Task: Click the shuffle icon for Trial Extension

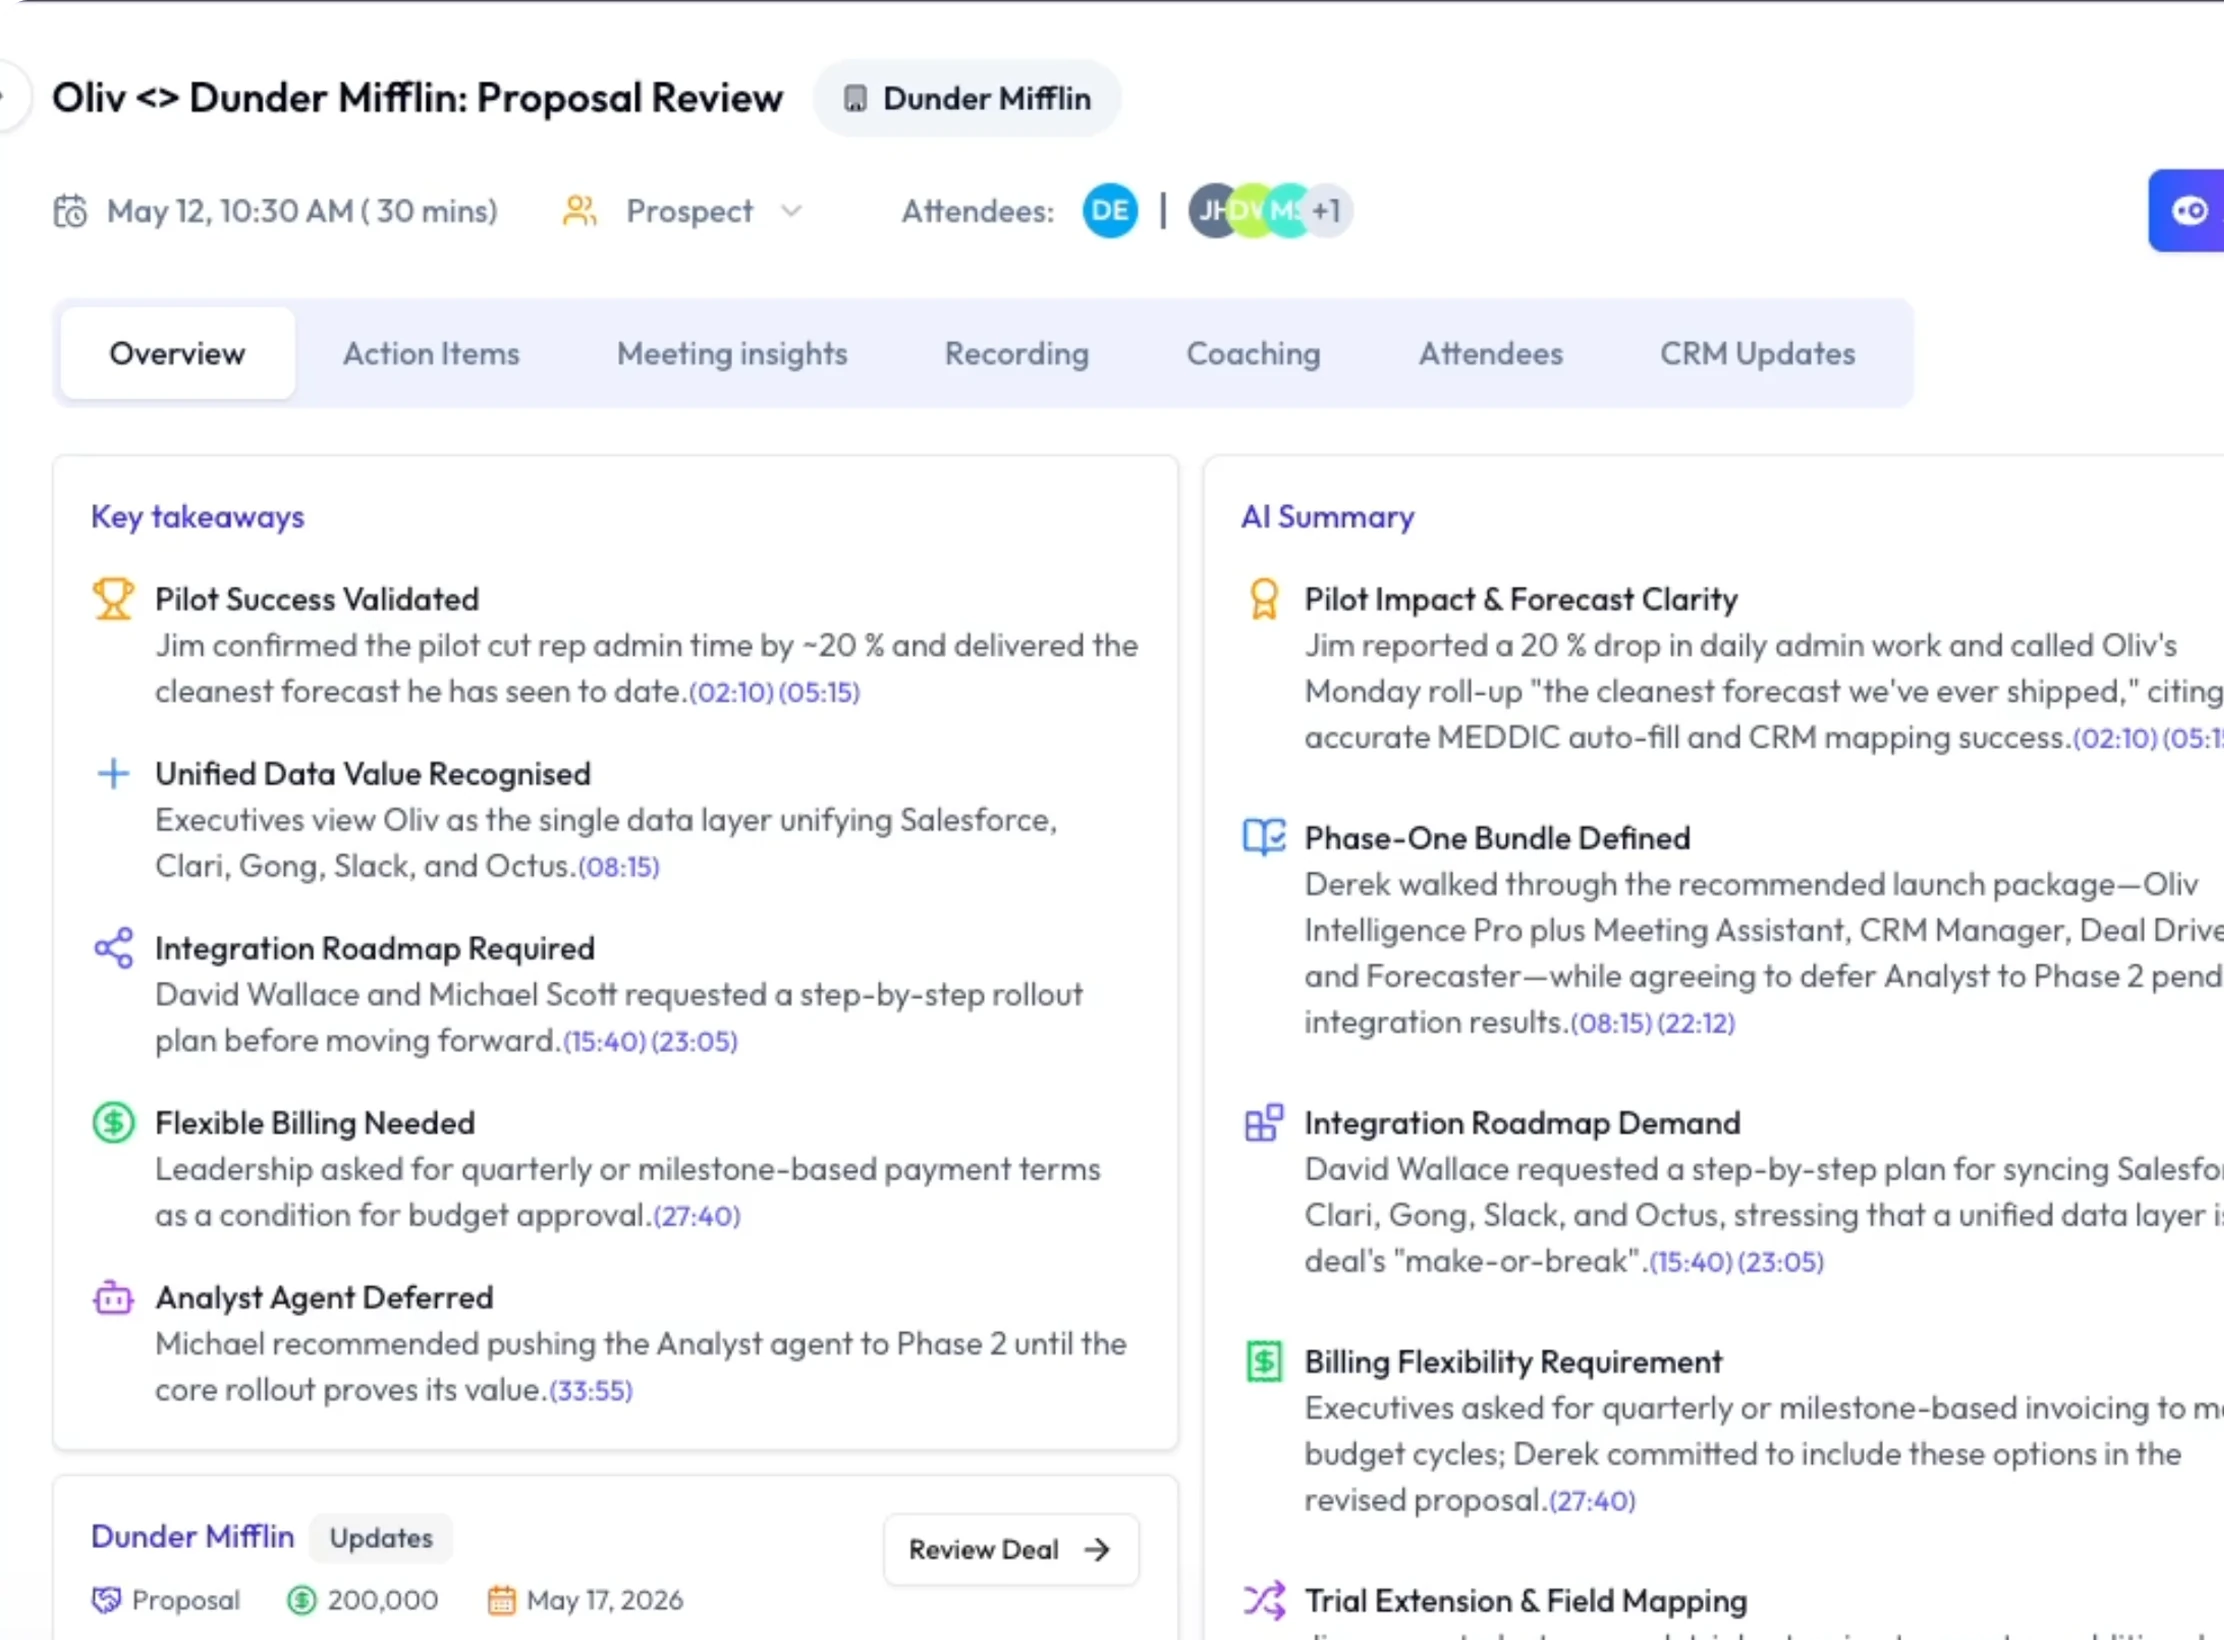Action: [1264, 1600]
